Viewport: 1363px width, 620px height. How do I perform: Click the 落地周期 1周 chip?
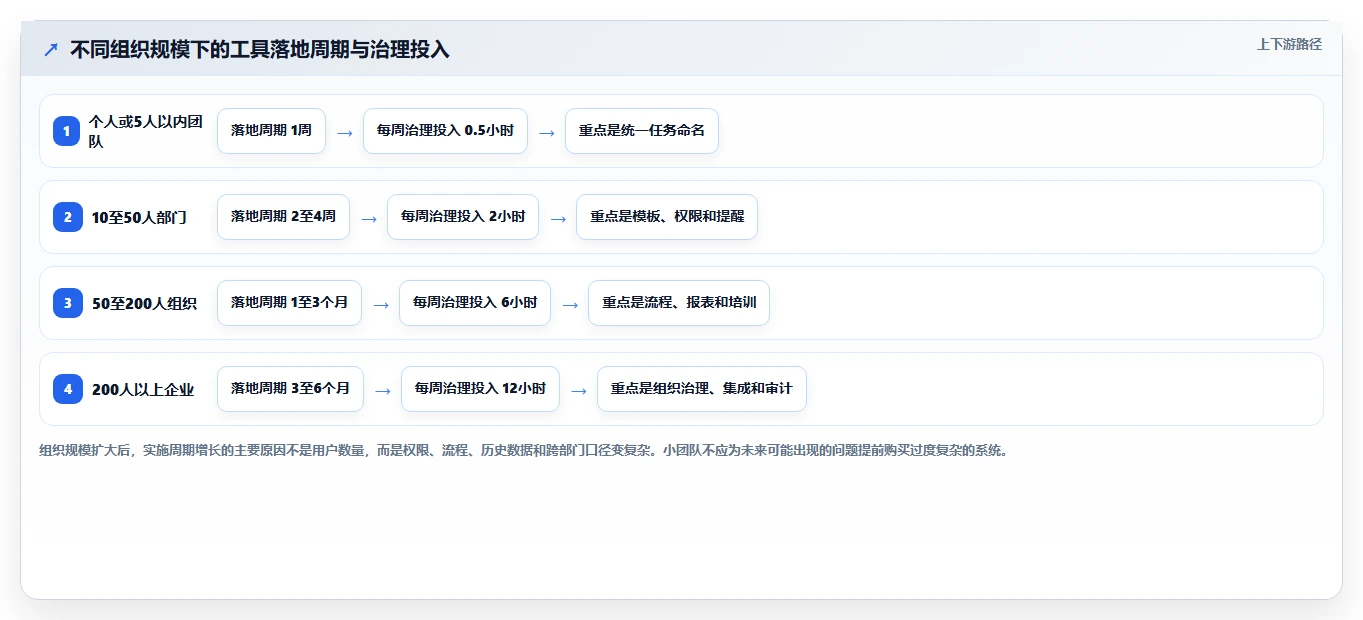[x=271, y=131]
